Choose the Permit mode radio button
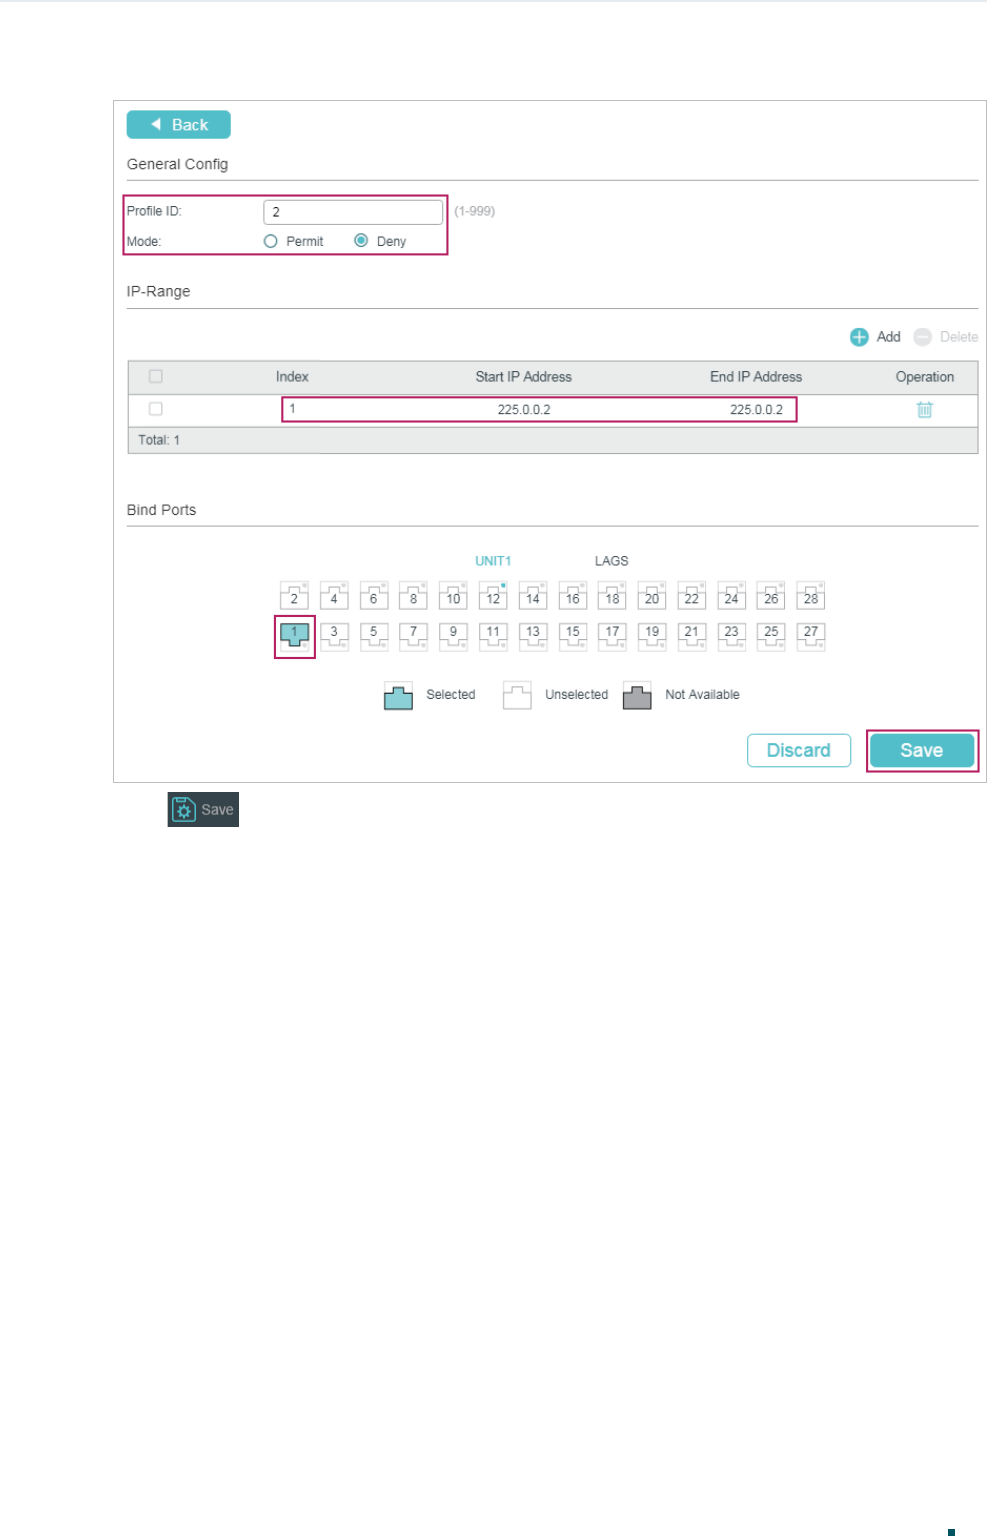 click(270, 241)
